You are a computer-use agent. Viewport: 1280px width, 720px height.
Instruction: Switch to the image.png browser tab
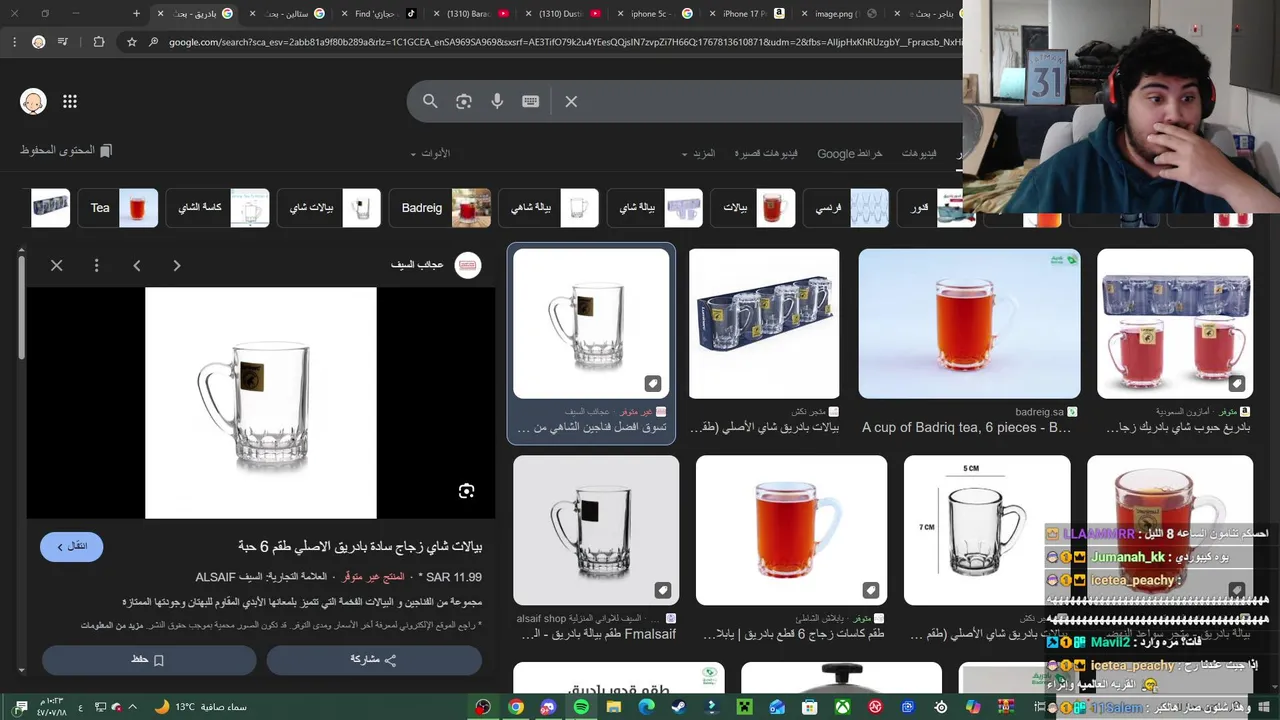click(x=838, y=14)
